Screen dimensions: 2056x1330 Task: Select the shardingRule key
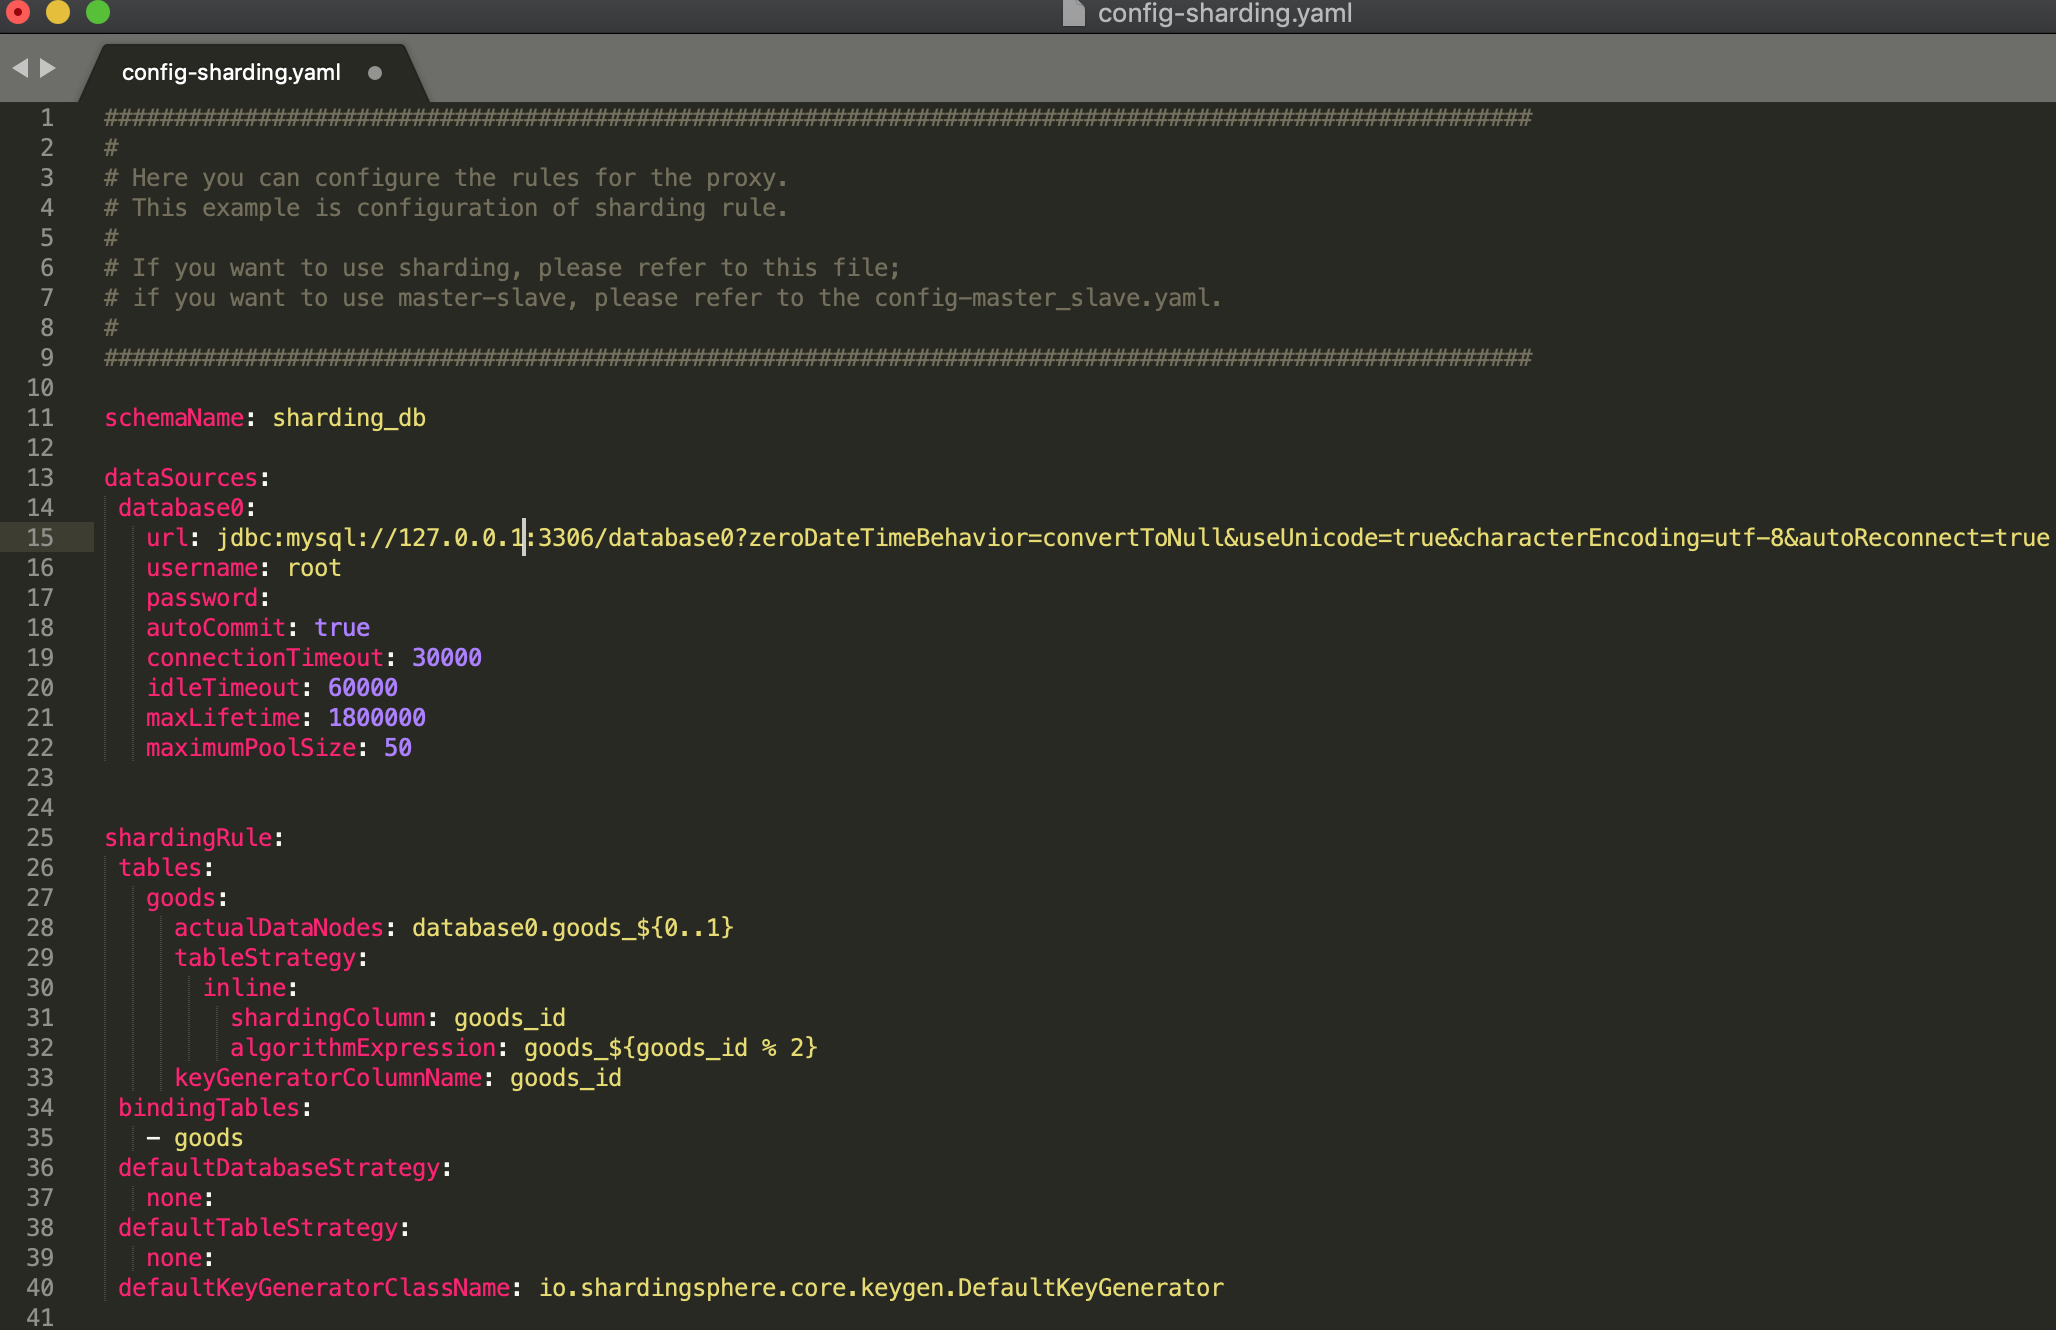[187, 837]
